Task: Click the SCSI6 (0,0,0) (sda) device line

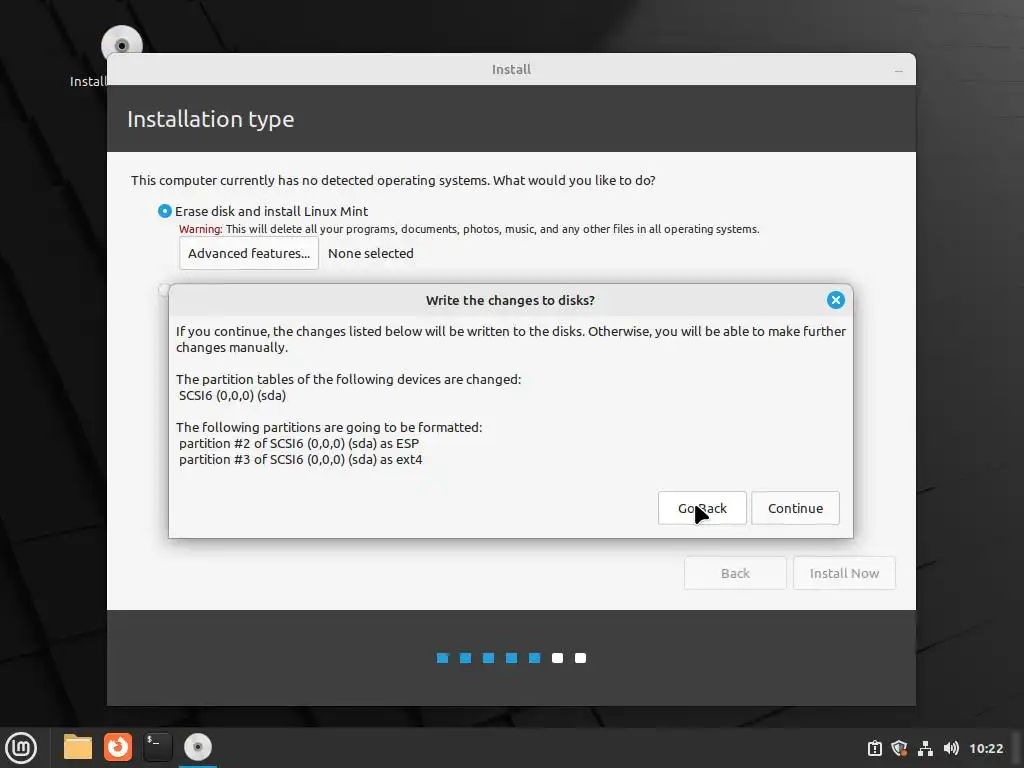Action: 232,395
